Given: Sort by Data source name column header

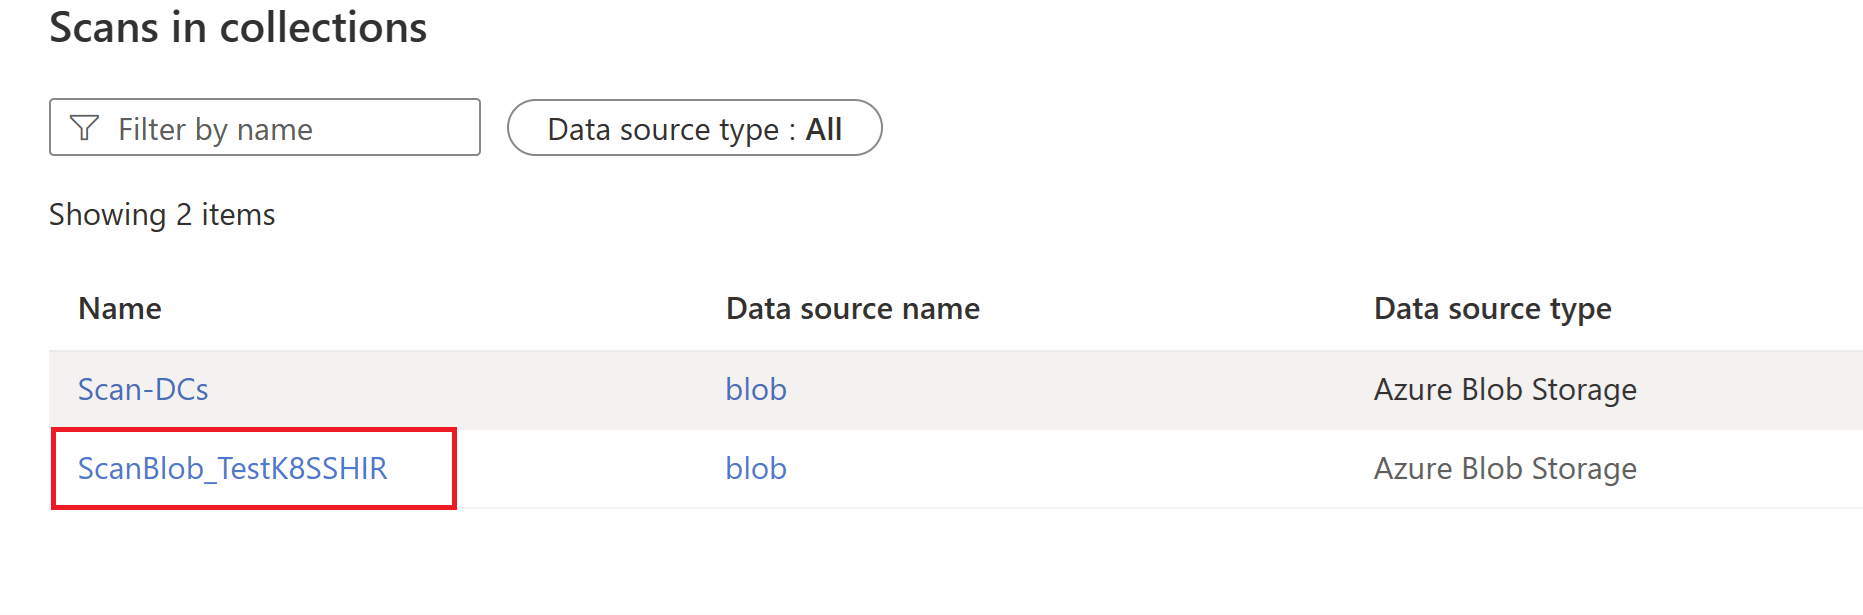Looking at the screenshot, I should click(852, 309).
